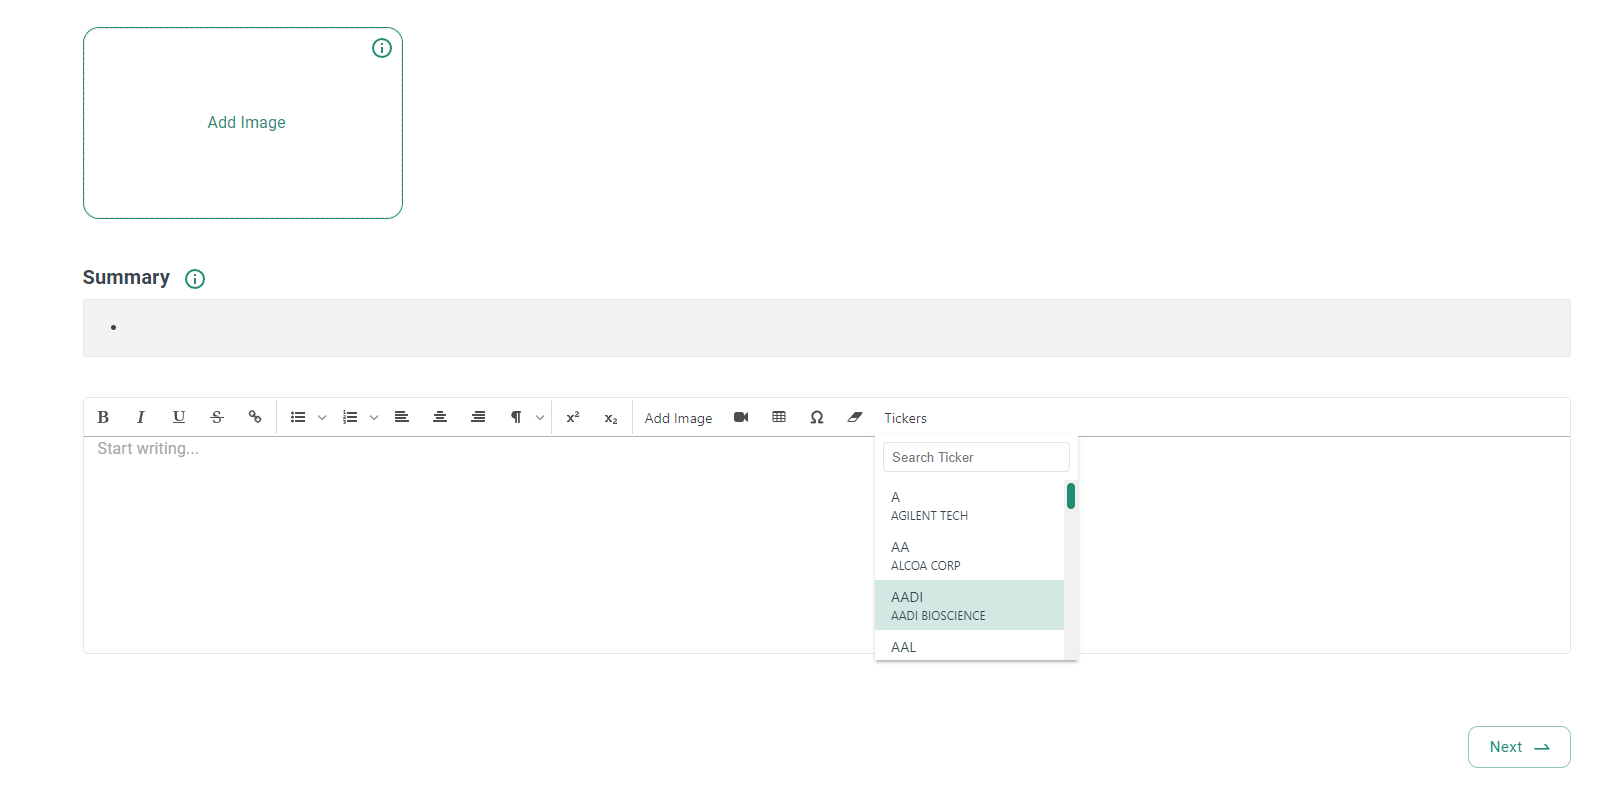Image resolution: width=1602 pixels, height=800 pixels.
Task: Click Add Image in the editor toolbar
Action: [678, 418]
